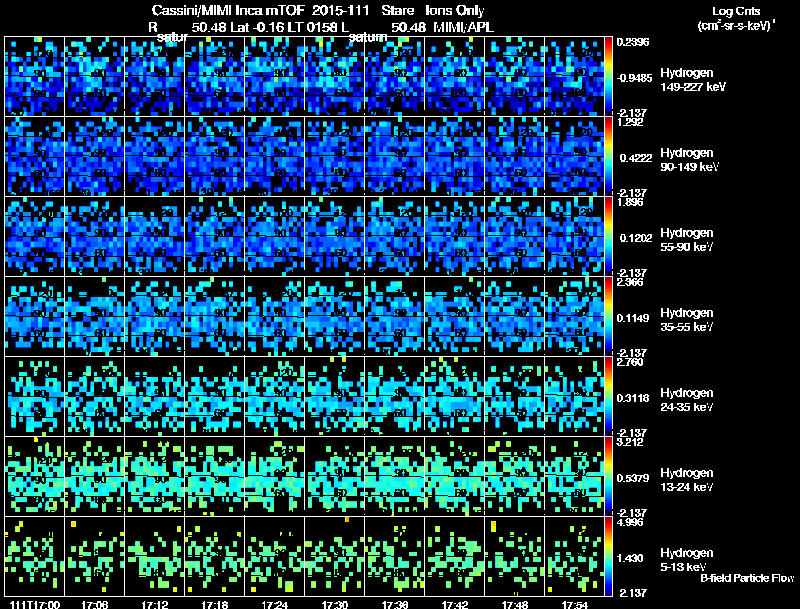800x609 pixels.
Task: Click the 'Hydrogen 5-13 keV' row label
Action: point(687,560)
